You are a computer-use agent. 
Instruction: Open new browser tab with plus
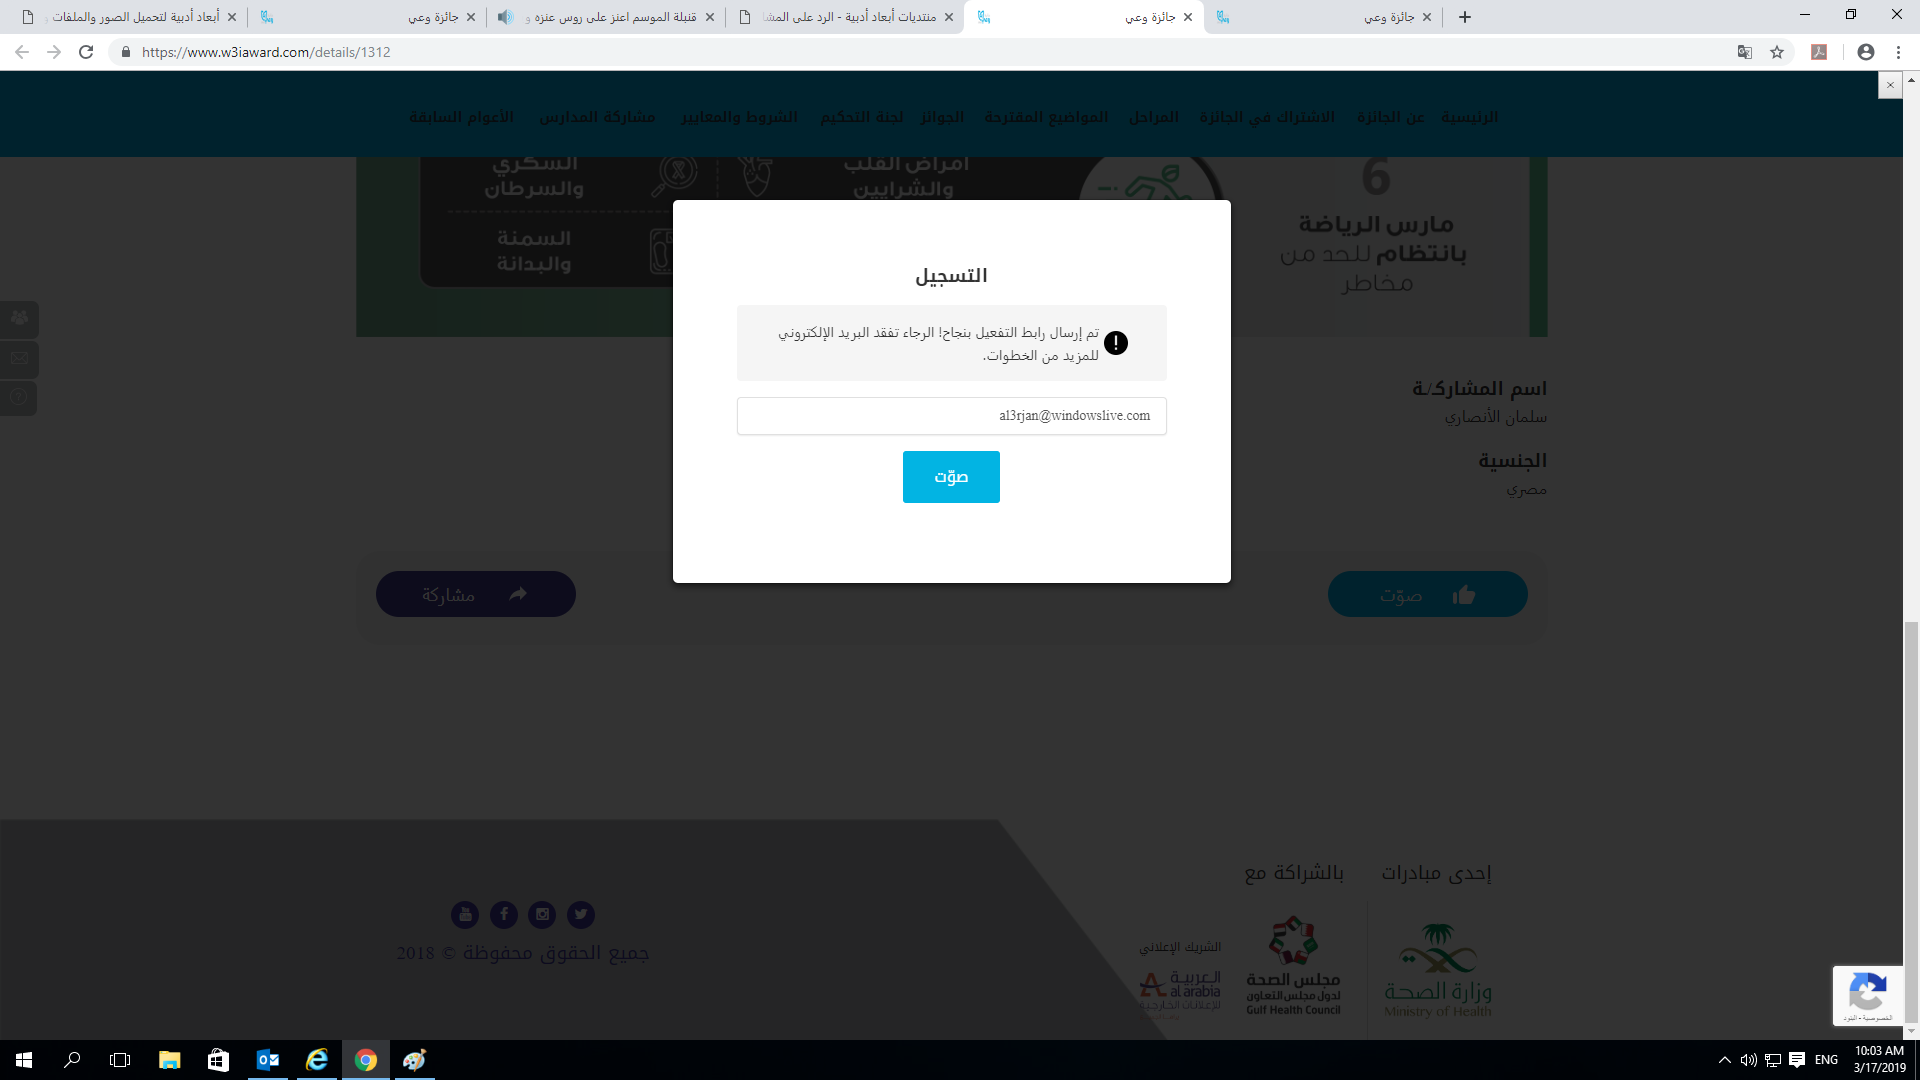(x=1465, y=17)
